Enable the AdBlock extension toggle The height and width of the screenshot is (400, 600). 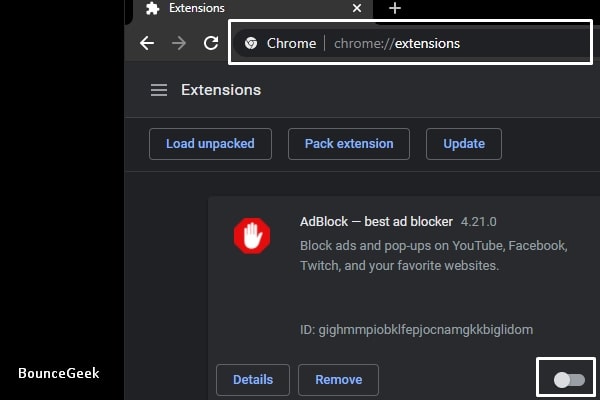click(x=569, y=380)
